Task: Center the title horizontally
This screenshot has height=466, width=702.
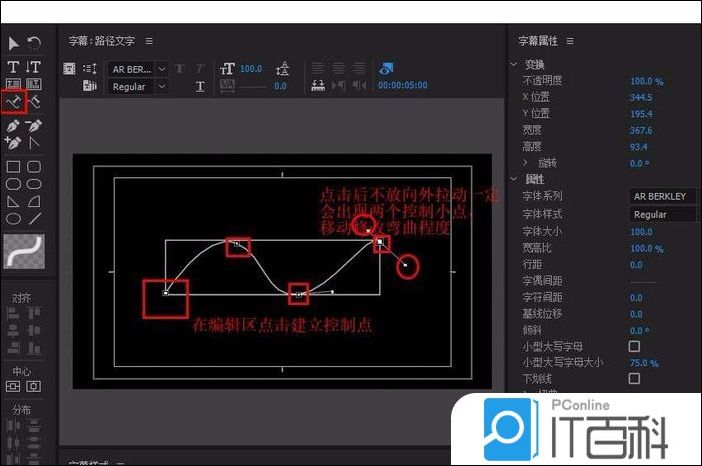Action: click(x=34, y=386)
